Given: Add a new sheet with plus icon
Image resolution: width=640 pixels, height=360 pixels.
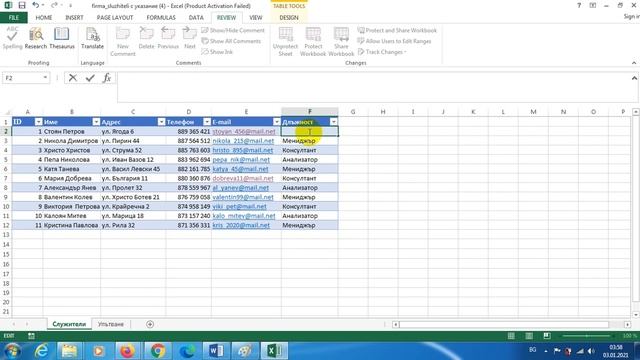Looking at the screenshot, I should click(150, 324).
